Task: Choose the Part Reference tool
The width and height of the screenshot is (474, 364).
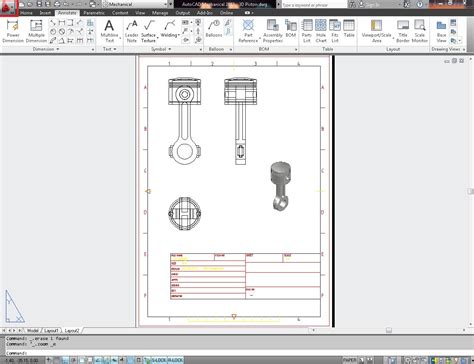Action: pos(248,31)
